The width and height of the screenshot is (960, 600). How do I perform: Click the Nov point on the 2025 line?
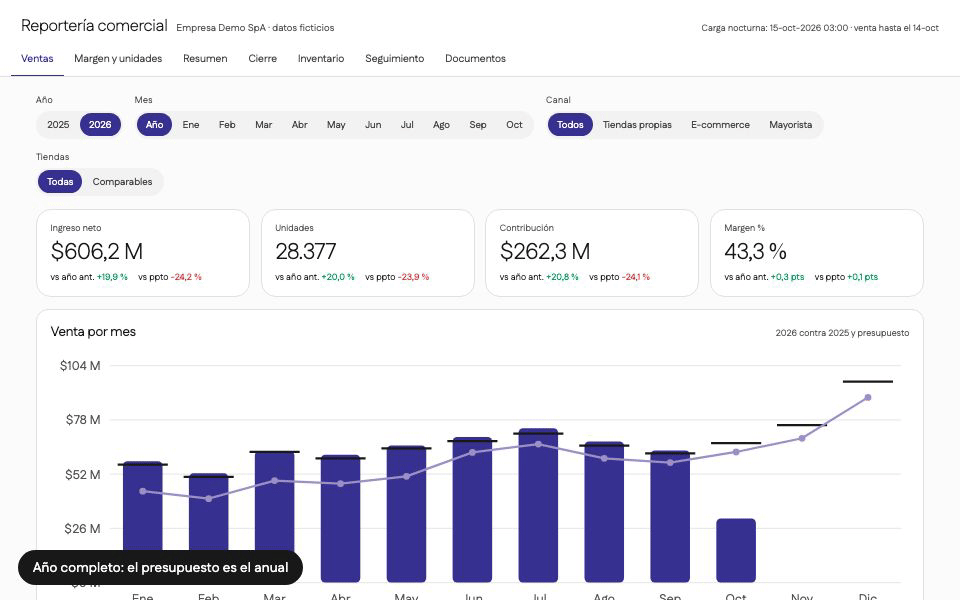[802, 438]
